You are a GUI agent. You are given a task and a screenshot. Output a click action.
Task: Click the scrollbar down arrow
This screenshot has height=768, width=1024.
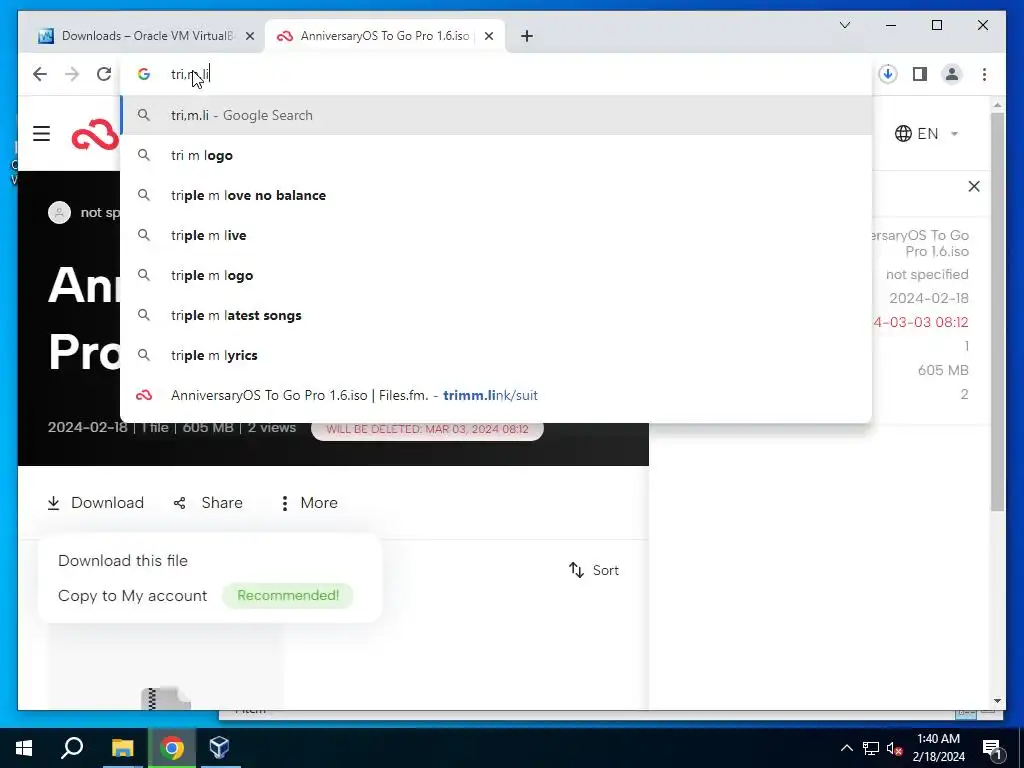[997, 701]
